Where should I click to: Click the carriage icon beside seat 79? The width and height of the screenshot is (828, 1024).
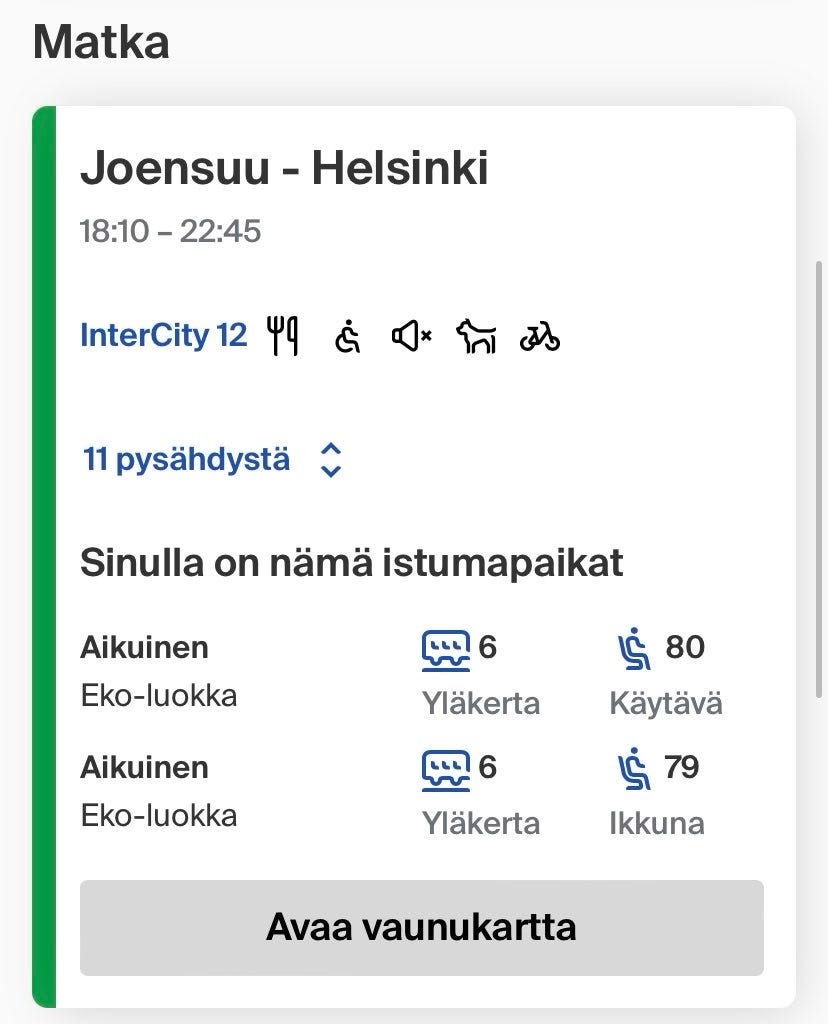(x=445, y=769)
